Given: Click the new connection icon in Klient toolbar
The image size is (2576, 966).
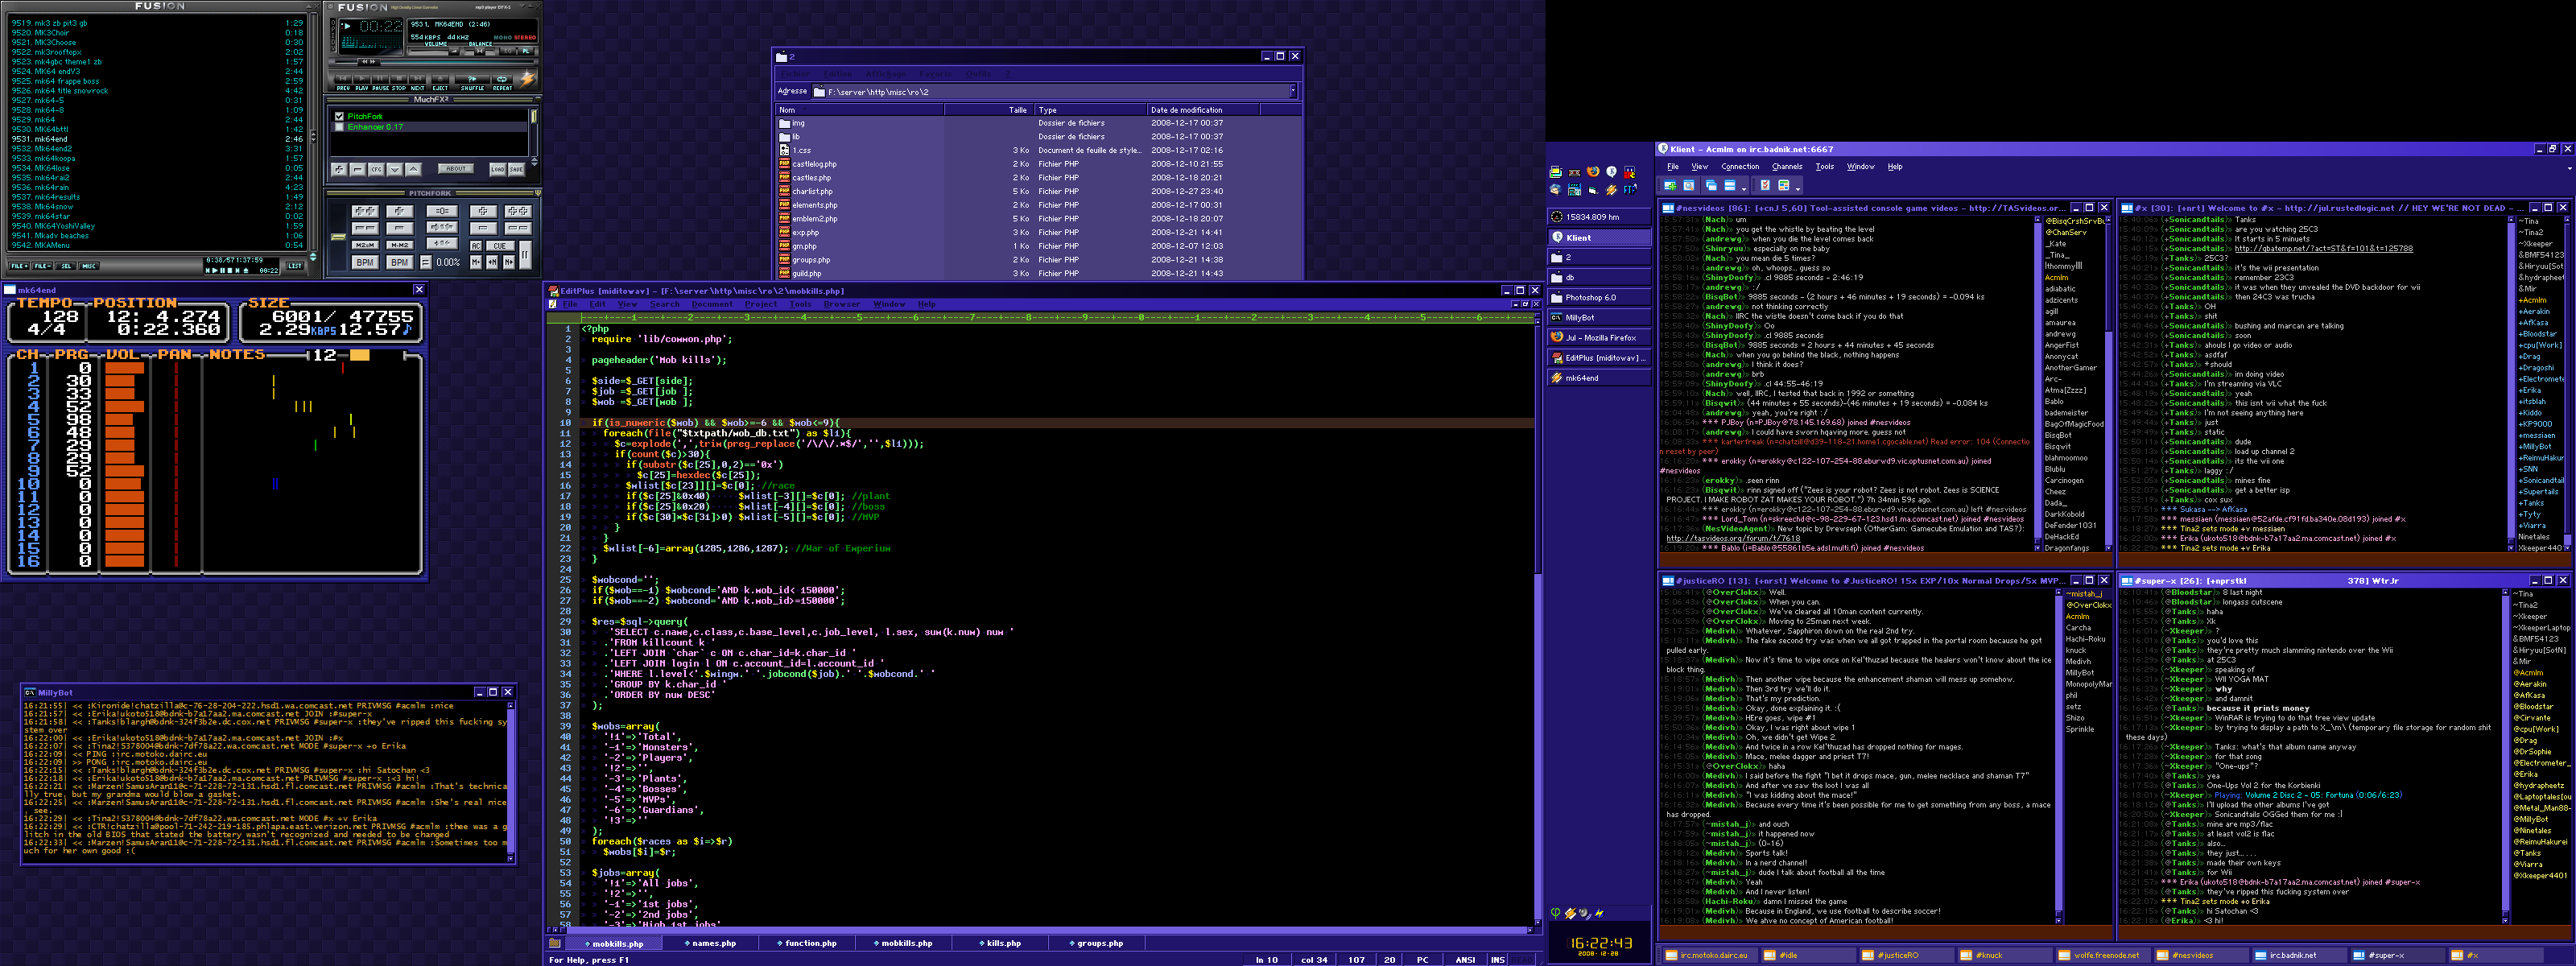Looking at the screenshot, I should click(1670, 186).
